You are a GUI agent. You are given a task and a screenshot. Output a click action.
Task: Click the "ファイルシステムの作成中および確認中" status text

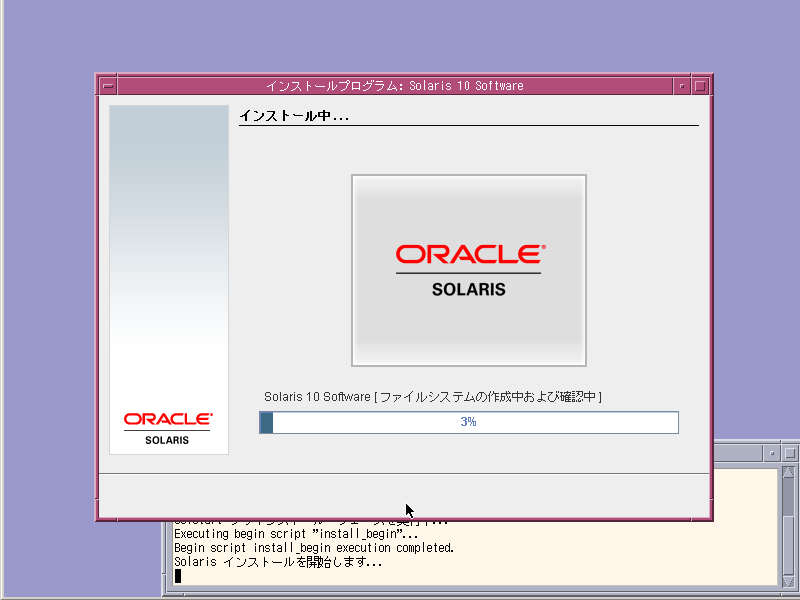(488, 396)
